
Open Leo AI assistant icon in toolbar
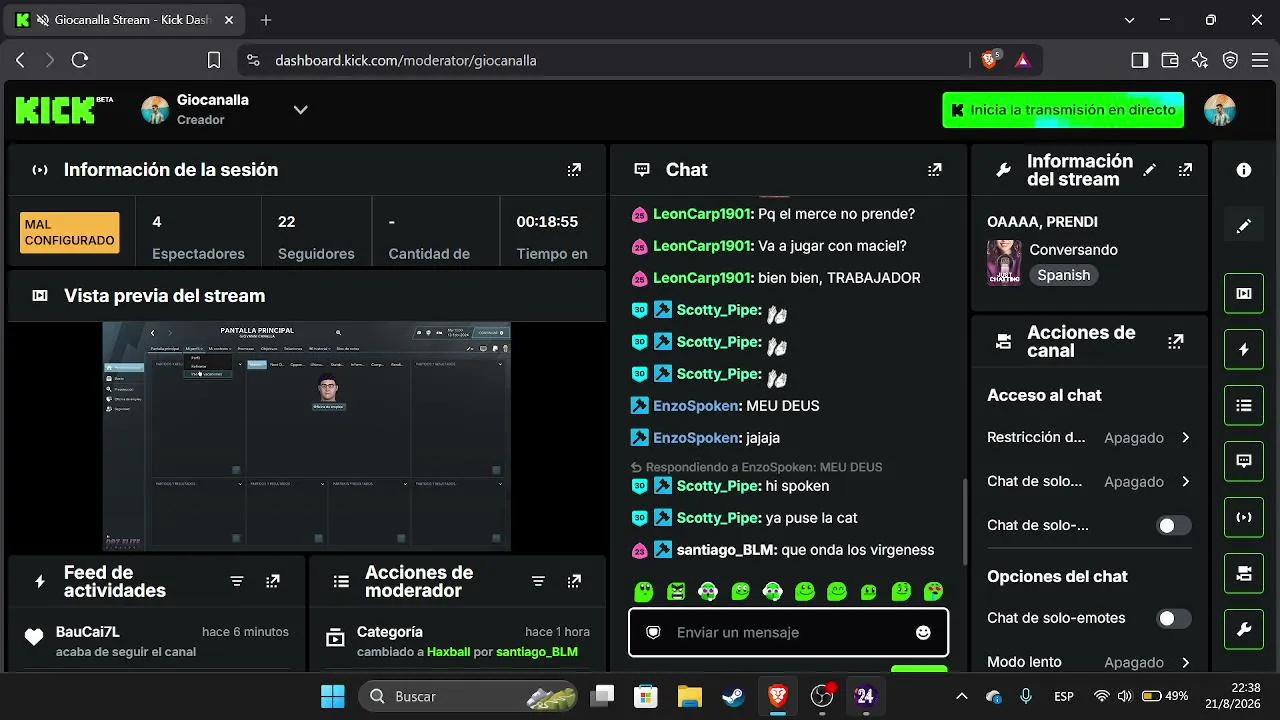coord(1200,60)
